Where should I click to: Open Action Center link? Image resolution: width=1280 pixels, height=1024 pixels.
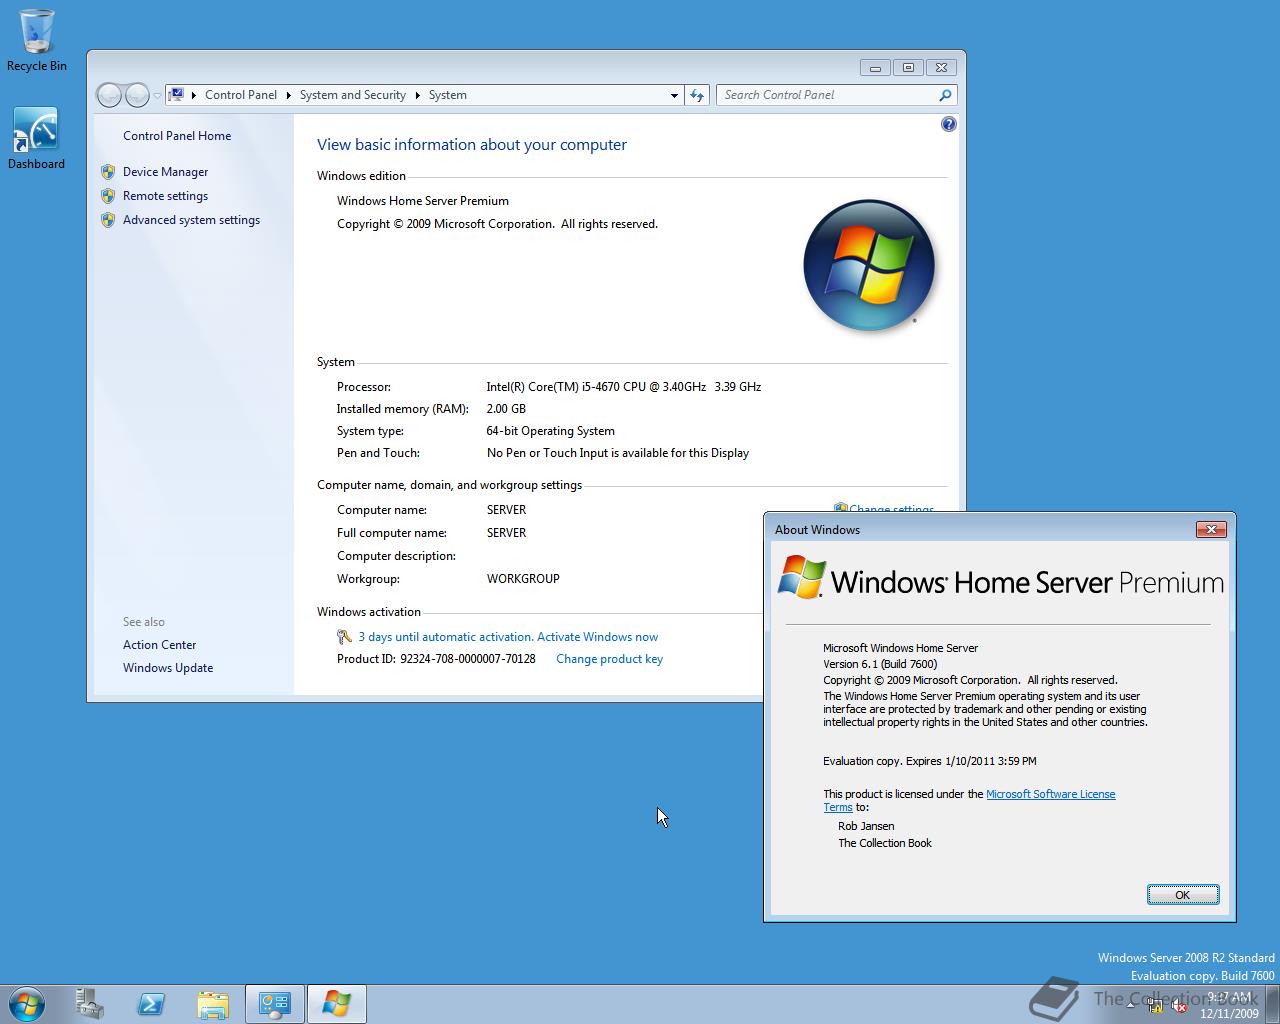click(159, 645)
